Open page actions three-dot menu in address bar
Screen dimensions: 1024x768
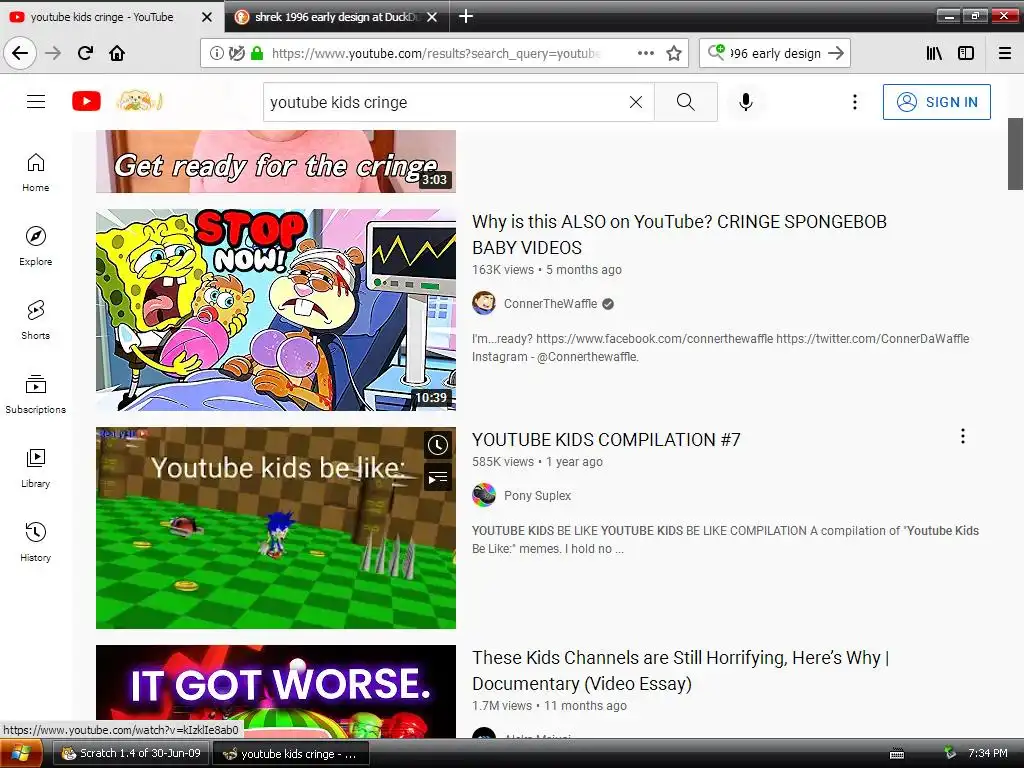point(646,54)
